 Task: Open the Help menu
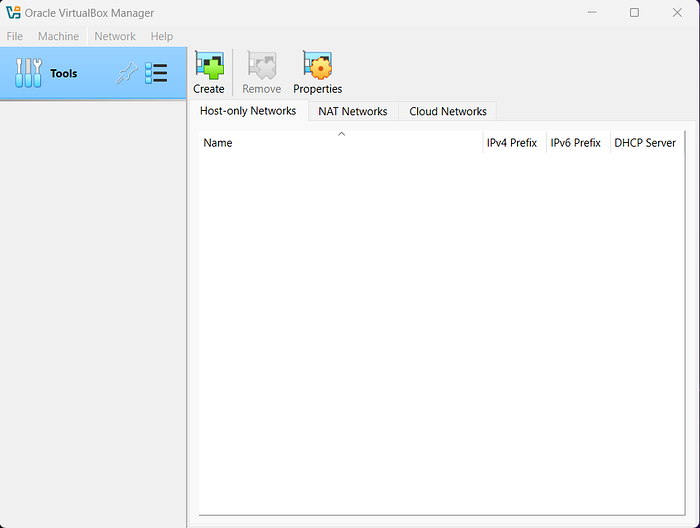pyautogui.click(x=162, y=36)
